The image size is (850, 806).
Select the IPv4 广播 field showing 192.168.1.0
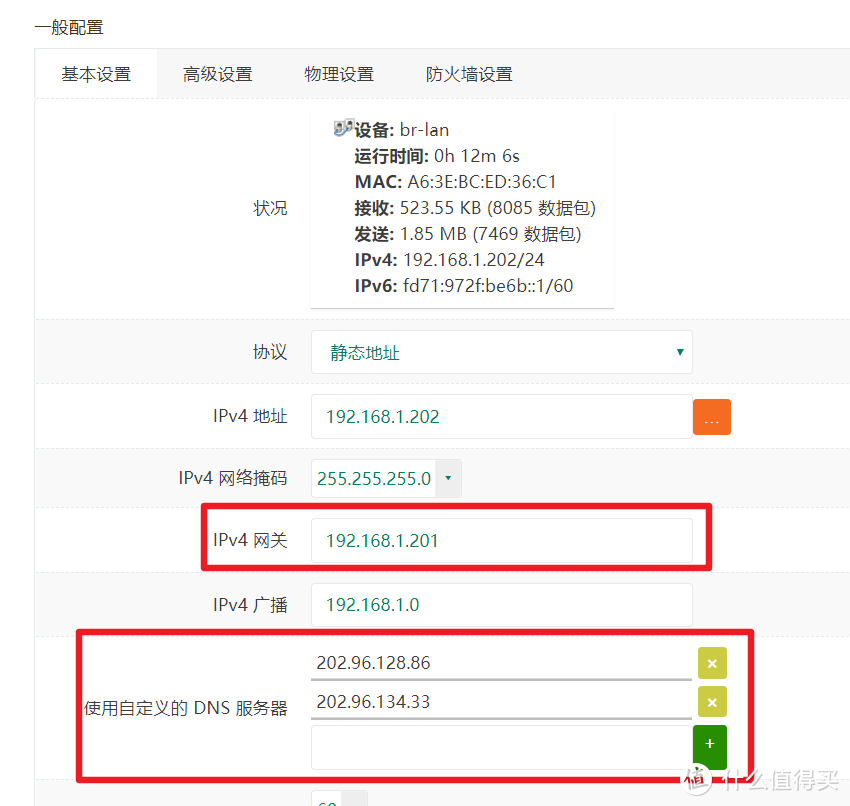coord(500,604)
